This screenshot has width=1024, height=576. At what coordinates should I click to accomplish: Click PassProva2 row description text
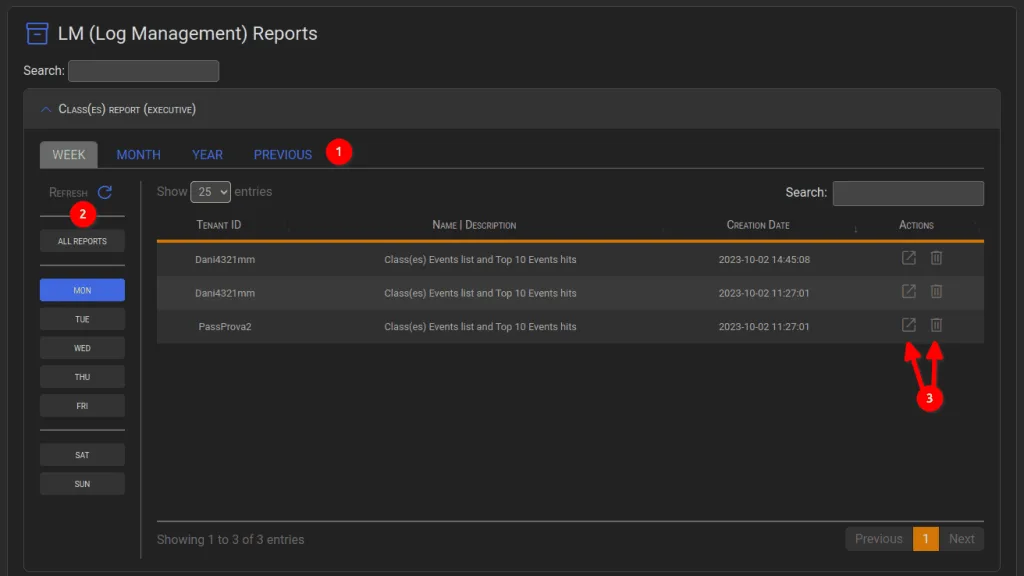pos(480,327)
